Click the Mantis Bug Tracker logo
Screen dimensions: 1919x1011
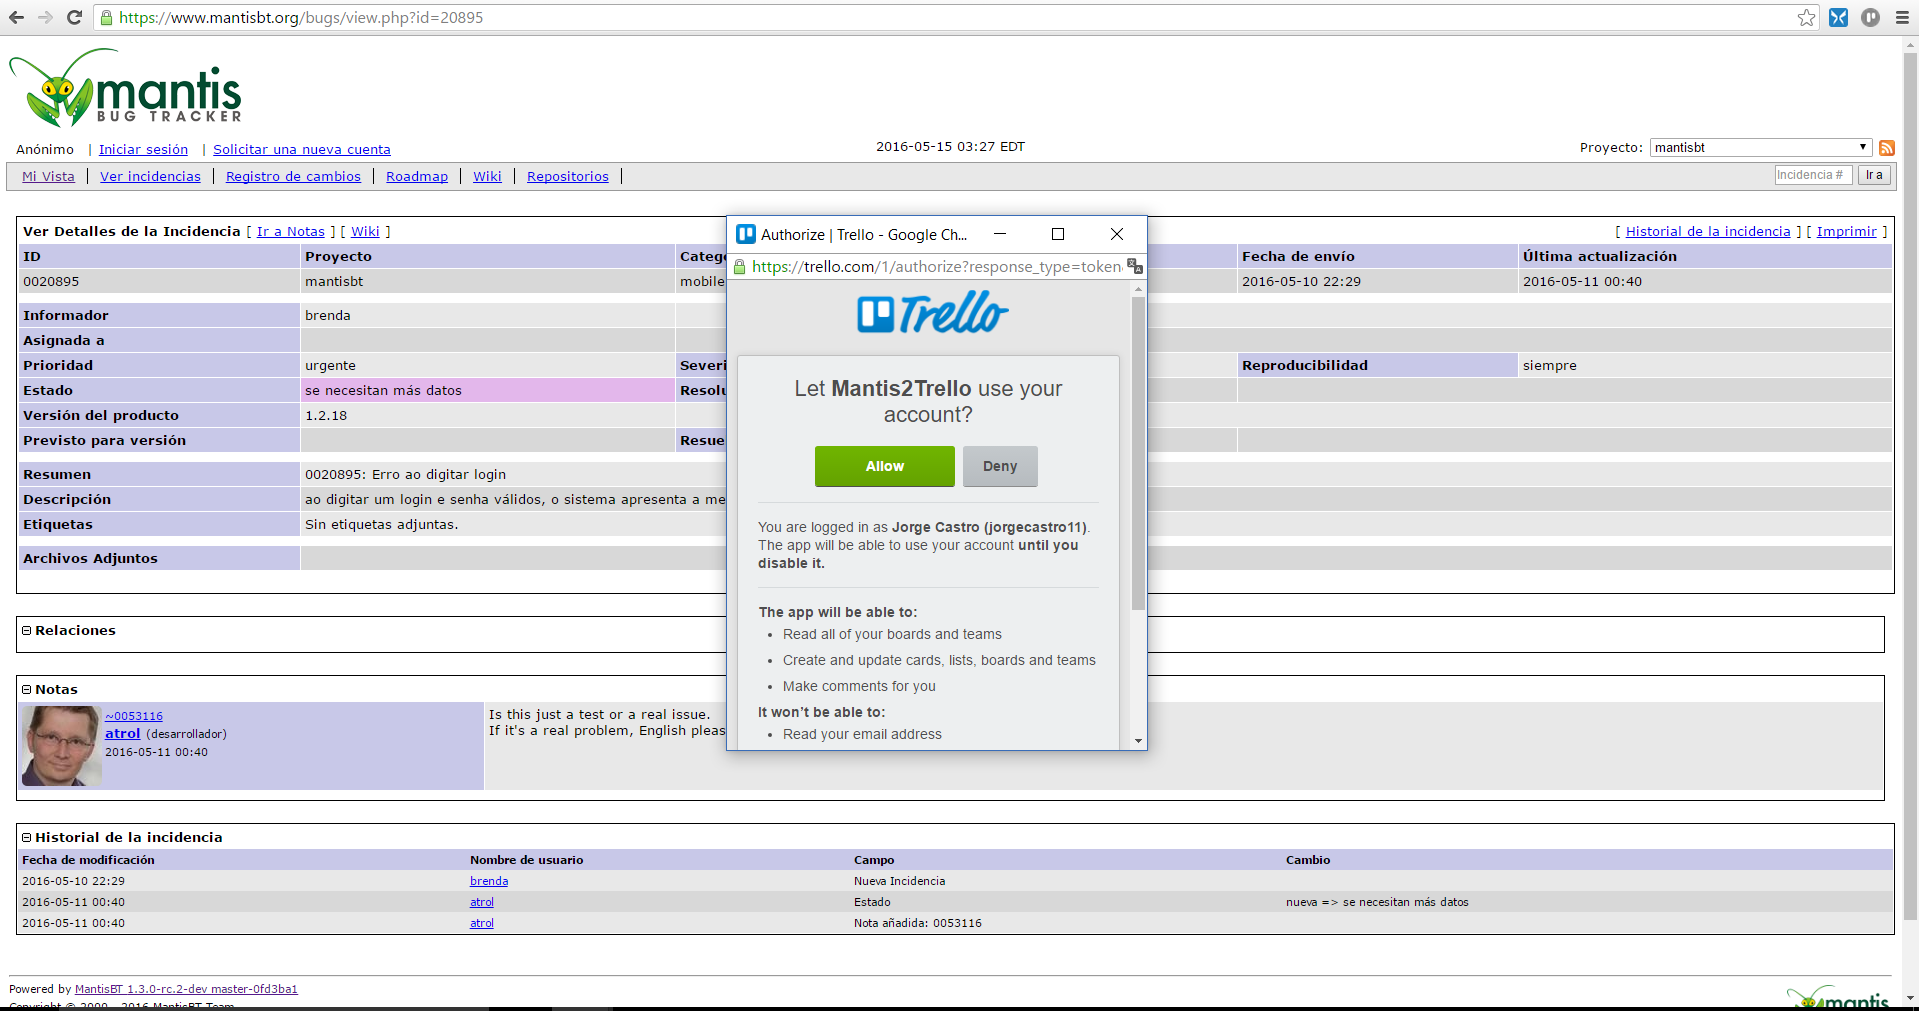coord(126,88)
